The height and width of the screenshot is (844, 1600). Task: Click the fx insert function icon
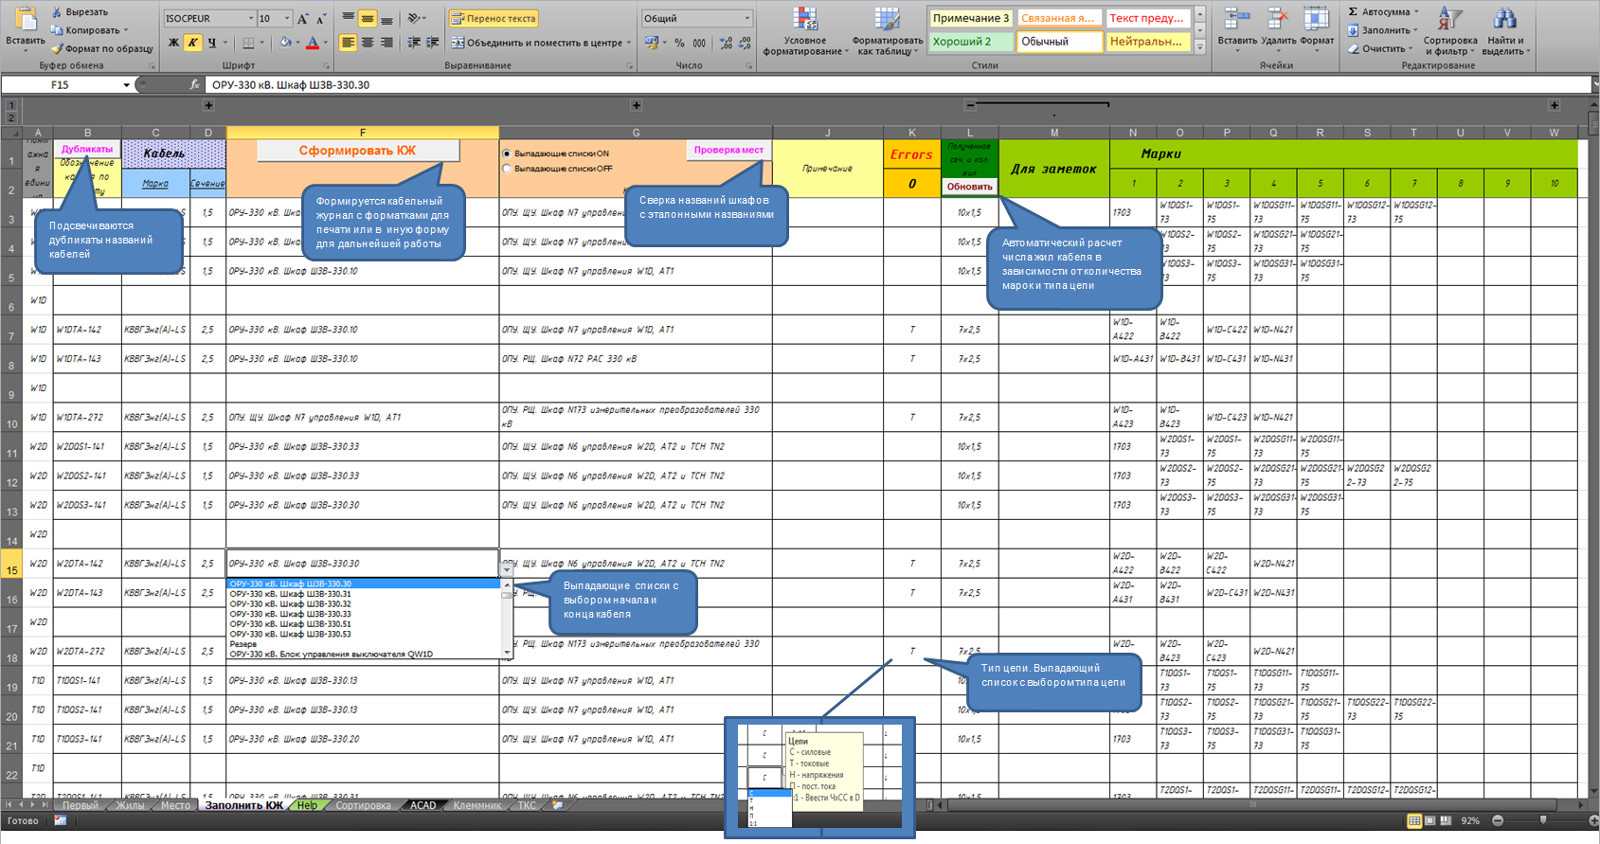tap(195, 85)
